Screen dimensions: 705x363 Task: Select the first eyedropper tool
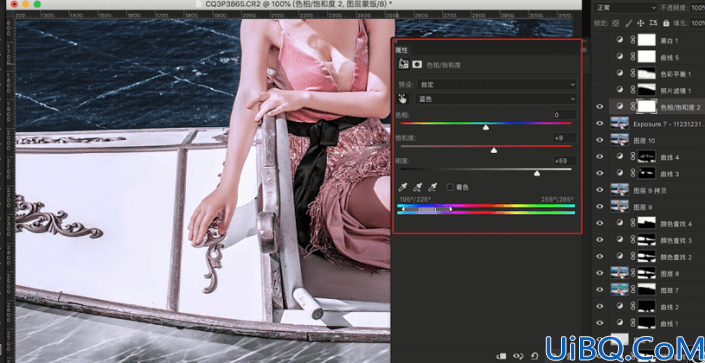tap(403, 187)
